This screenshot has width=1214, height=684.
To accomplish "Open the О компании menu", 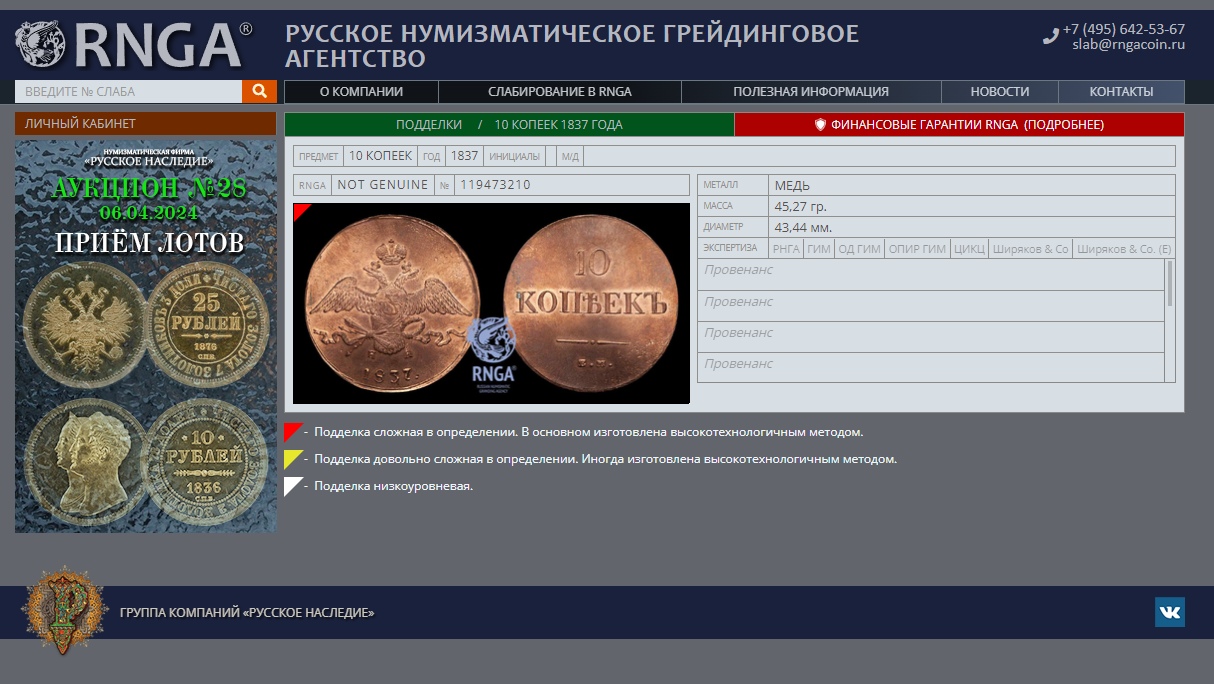I will 361,92.
